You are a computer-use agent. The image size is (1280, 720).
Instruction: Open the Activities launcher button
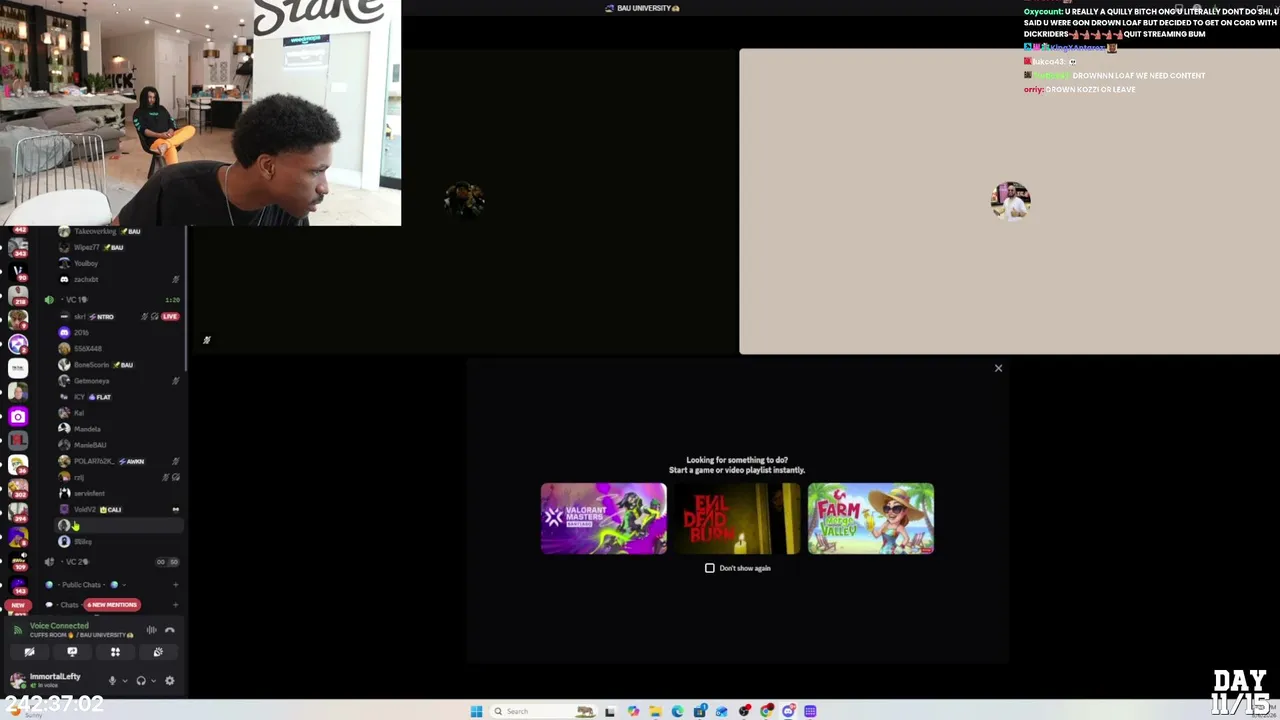click(115, 652)
